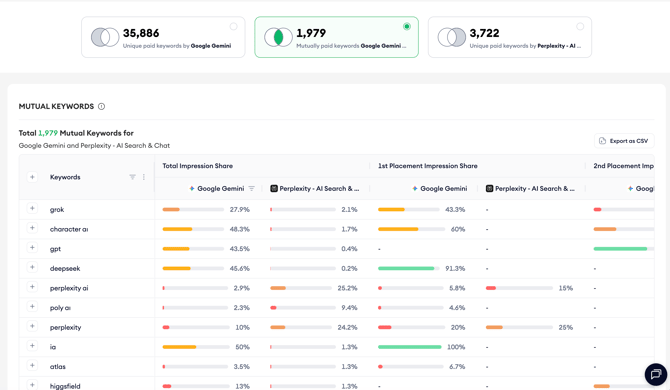This screenshot has height=390, width=670.
Task: Click the Google Gemini sort filter icon
Action: 252,188
